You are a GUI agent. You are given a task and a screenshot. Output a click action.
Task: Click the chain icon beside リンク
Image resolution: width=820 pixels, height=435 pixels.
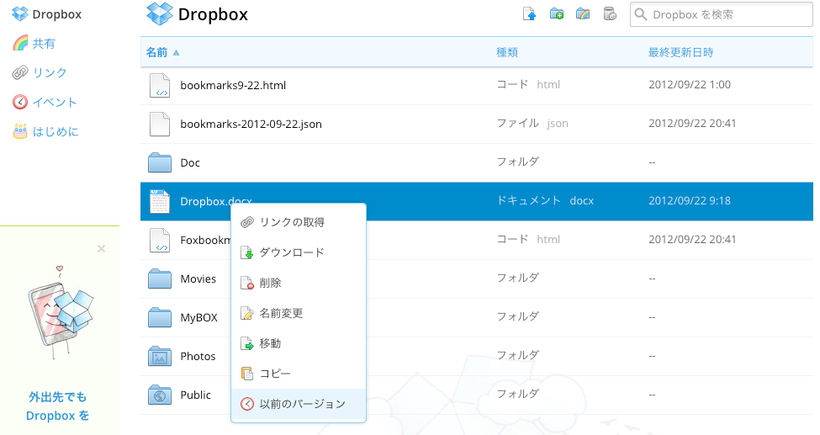20,73
